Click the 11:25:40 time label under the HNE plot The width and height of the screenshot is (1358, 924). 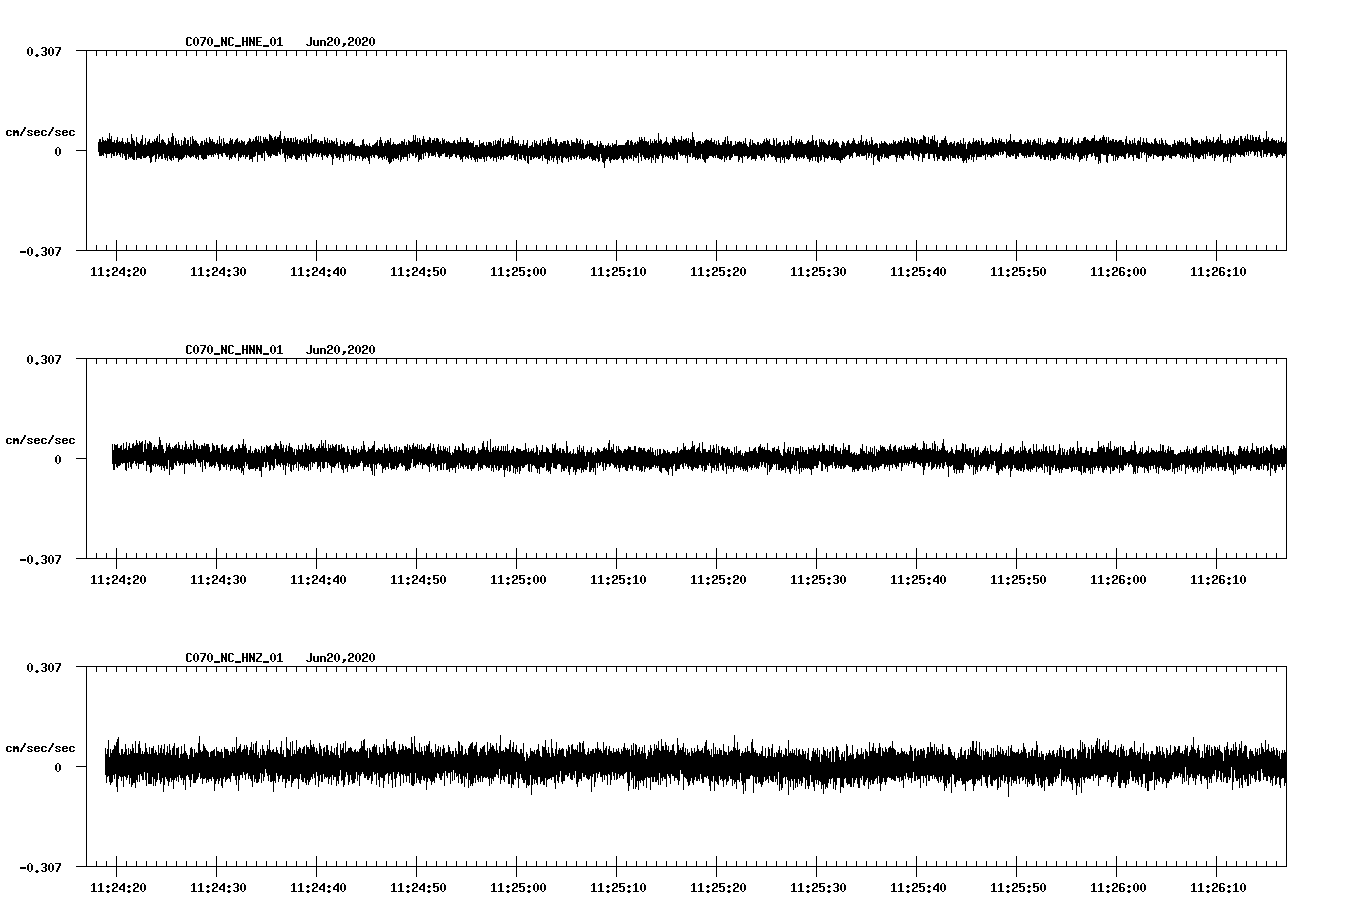[918, 272]
